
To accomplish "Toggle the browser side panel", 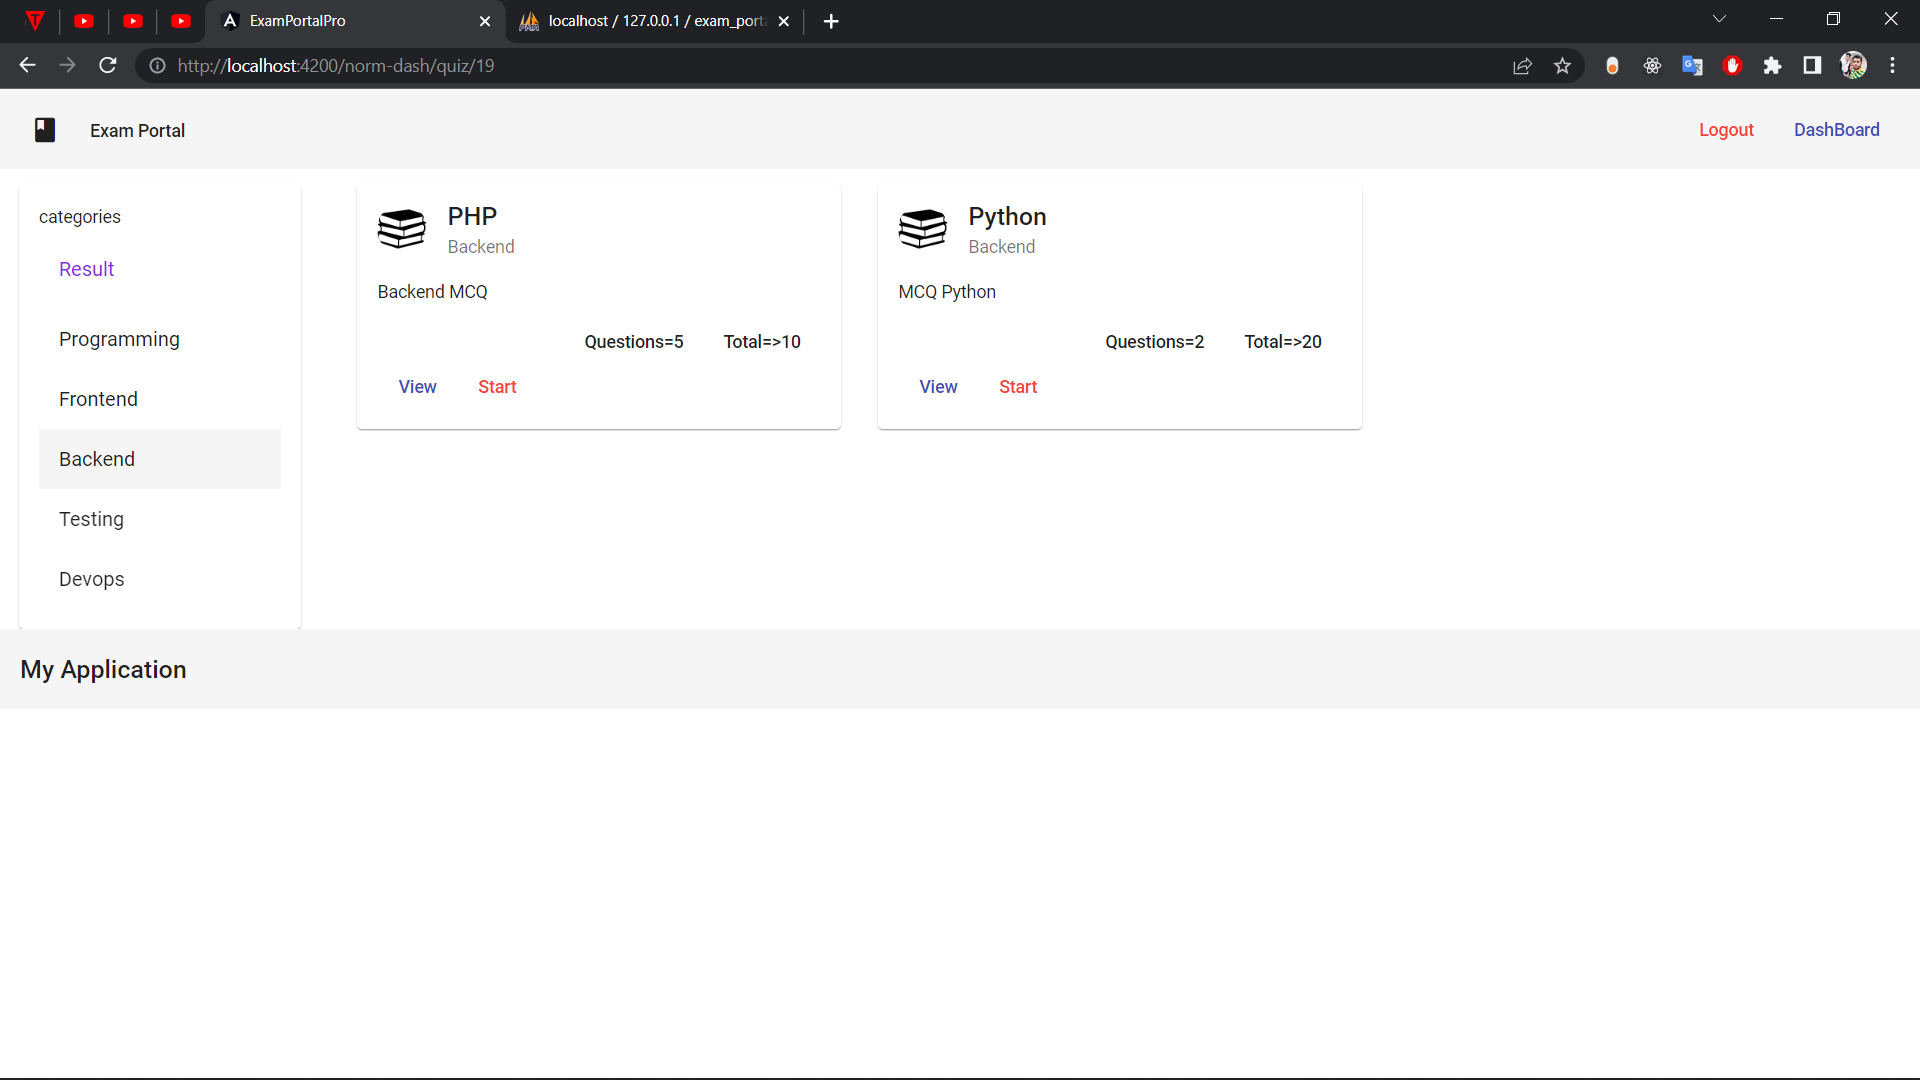I will coord(1812,65).
